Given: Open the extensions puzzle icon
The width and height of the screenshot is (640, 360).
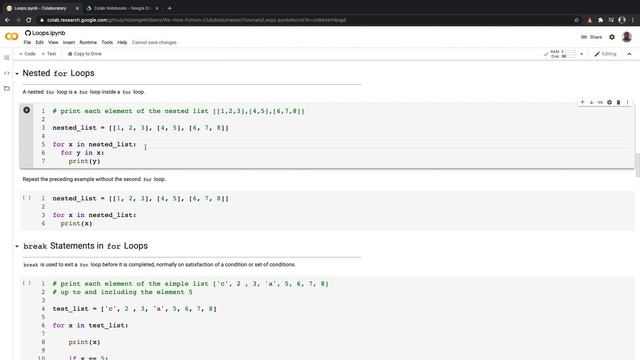Looking at the screenshot, I should (x=600, y=20).
